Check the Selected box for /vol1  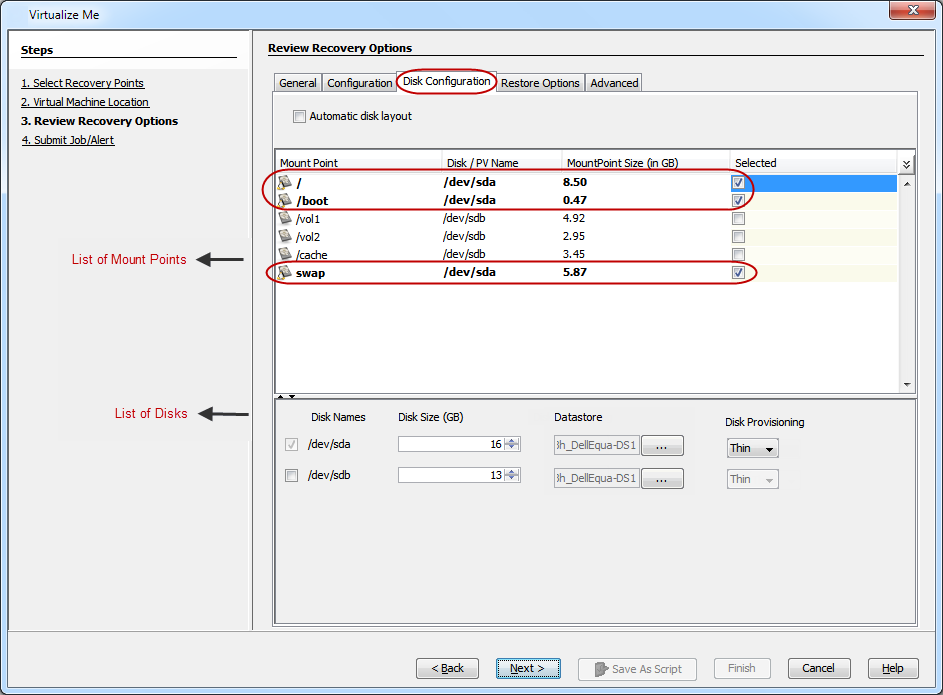pos(738,218)
